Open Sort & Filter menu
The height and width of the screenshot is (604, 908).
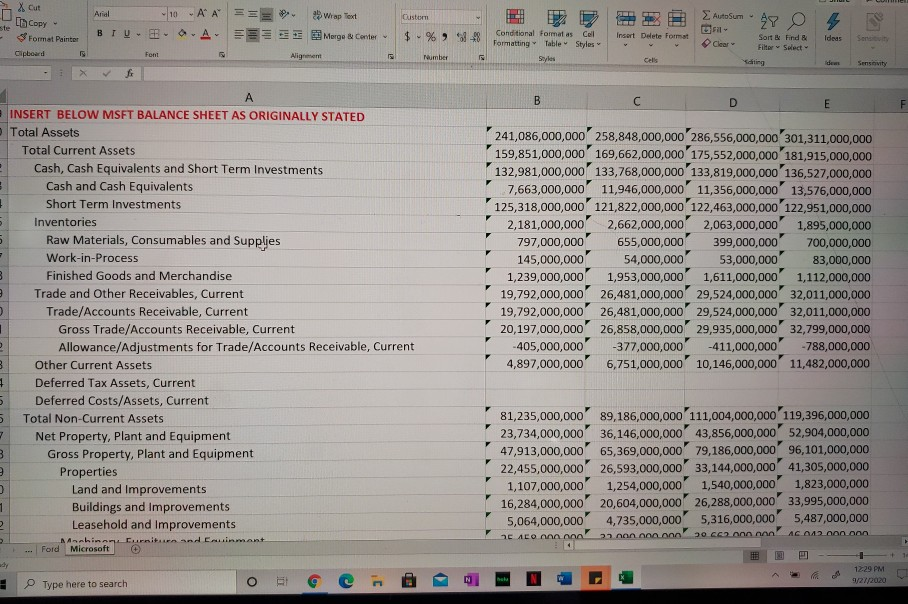pos(769,31)
